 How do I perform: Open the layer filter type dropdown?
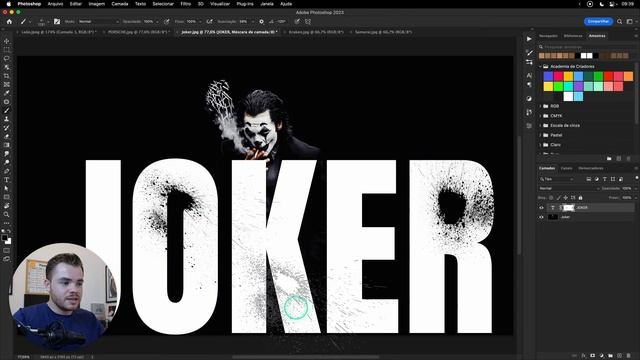click(557, 179)
